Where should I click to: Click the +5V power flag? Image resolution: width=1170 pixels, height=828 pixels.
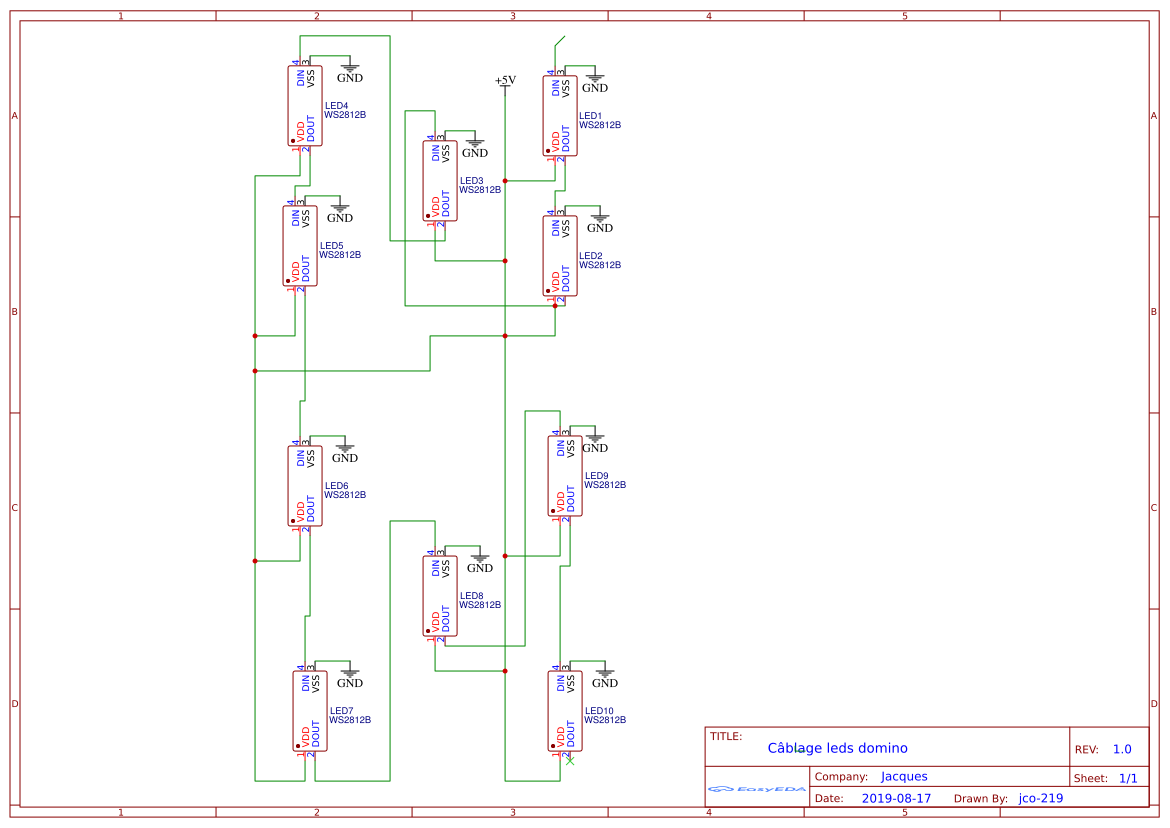[505, 80]
